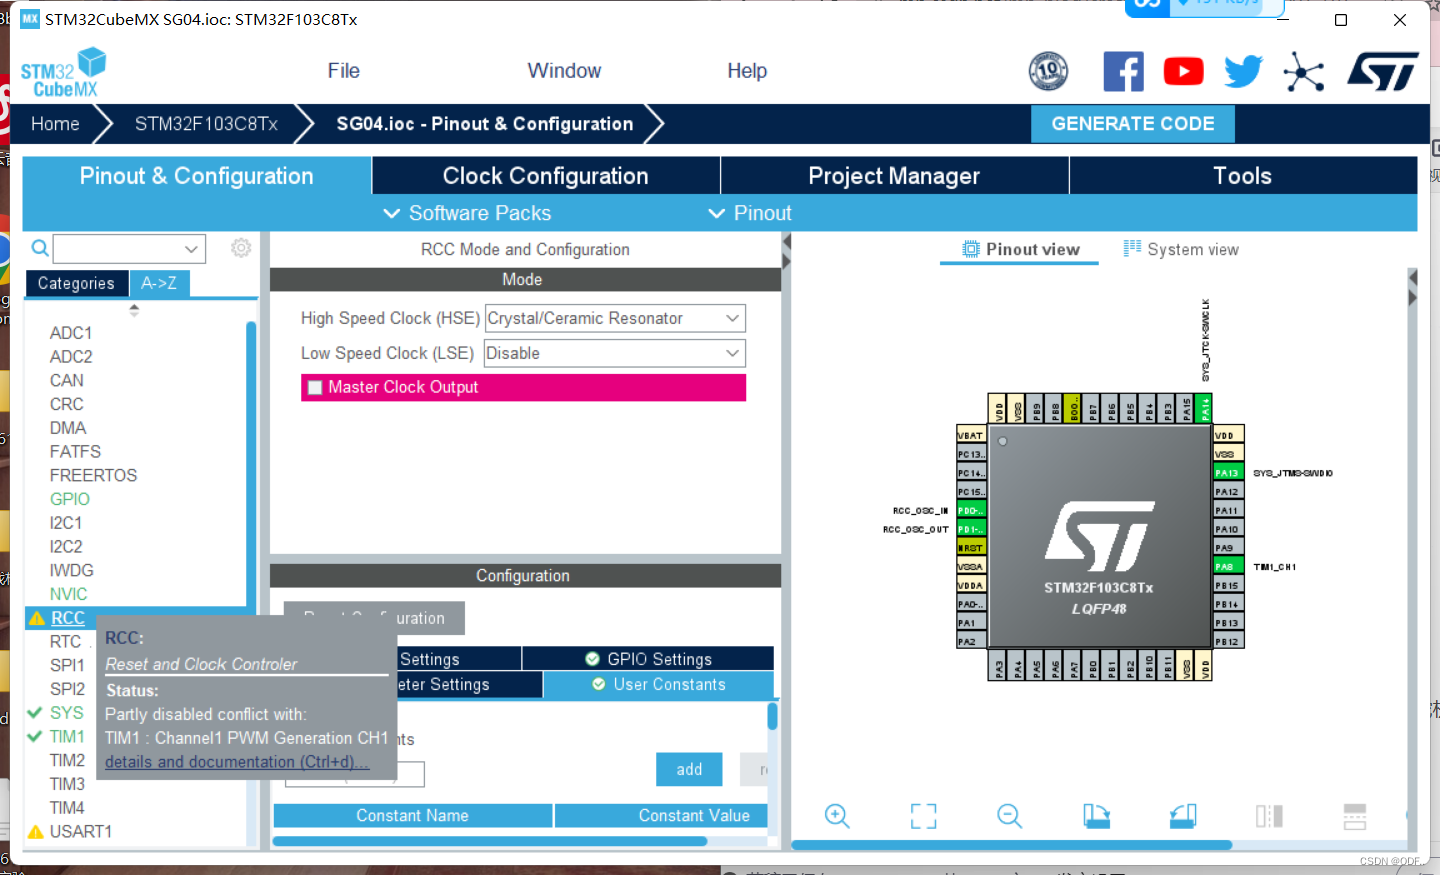
Task: Open the peripheral search dropdown
Action: click(x=191, y=248)
